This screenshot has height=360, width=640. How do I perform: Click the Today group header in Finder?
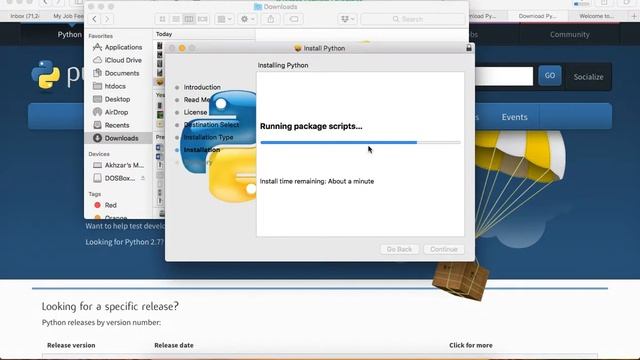pyautogui.click(x=164, y=34)
